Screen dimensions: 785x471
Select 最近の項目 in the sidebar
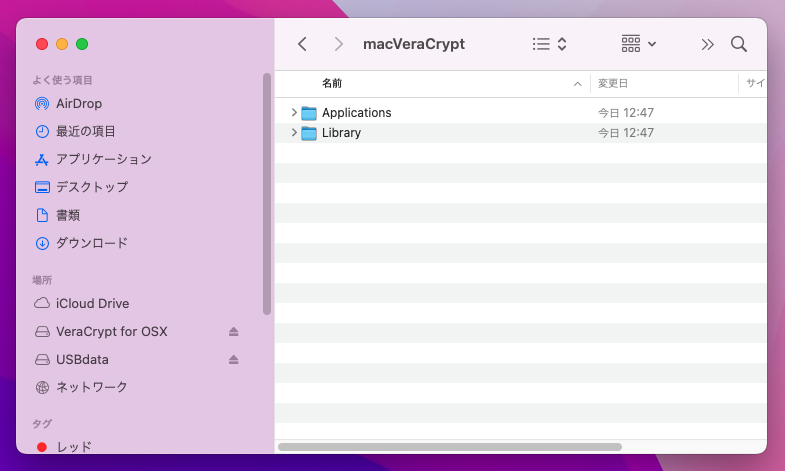coord(86,131)
